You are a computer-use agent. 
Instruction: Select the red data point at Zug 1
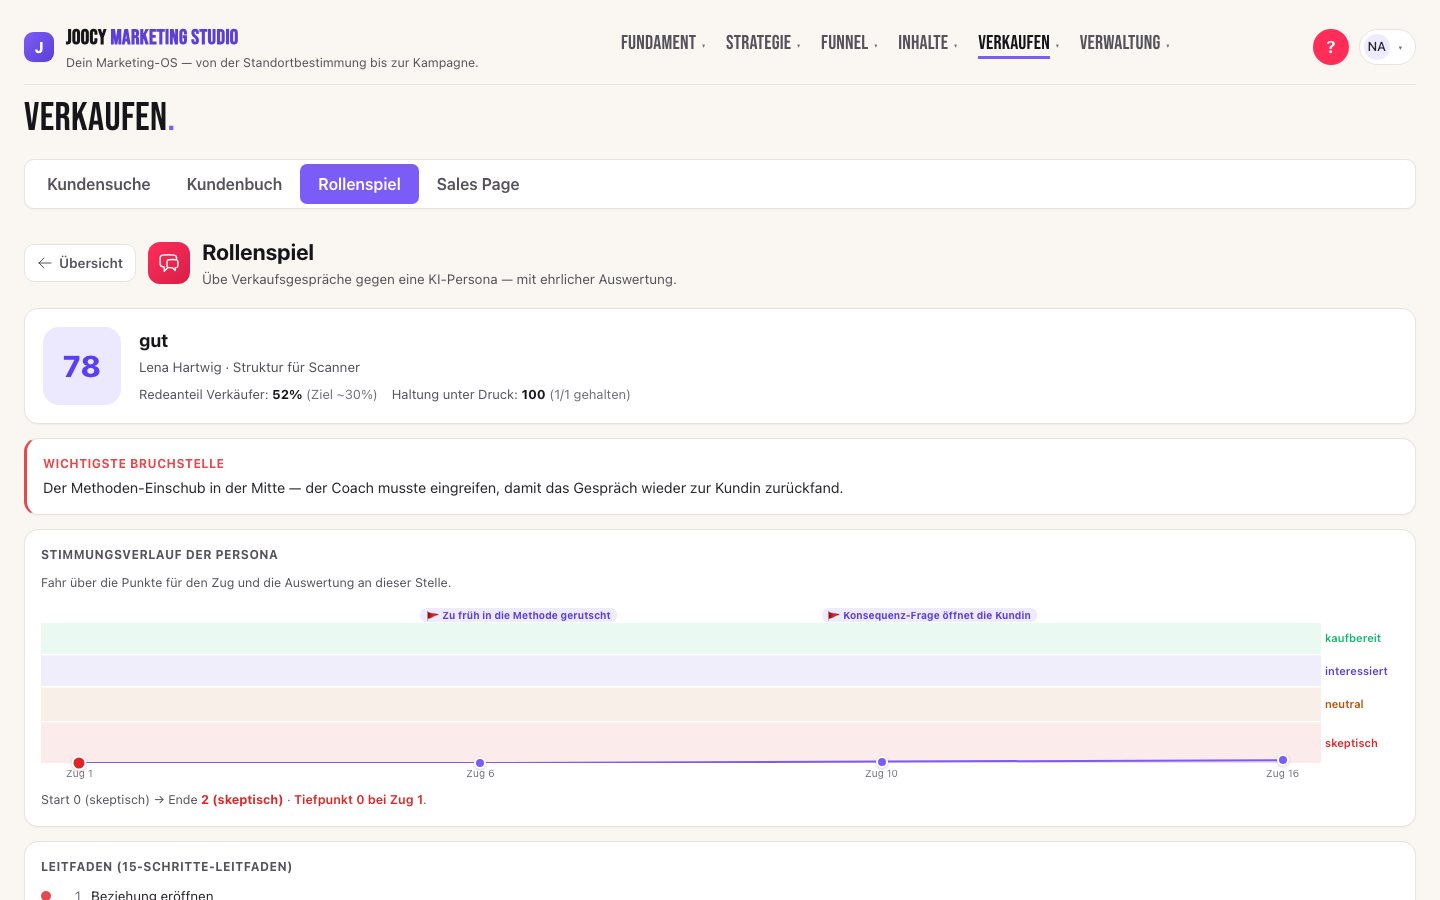coord(79,763)
